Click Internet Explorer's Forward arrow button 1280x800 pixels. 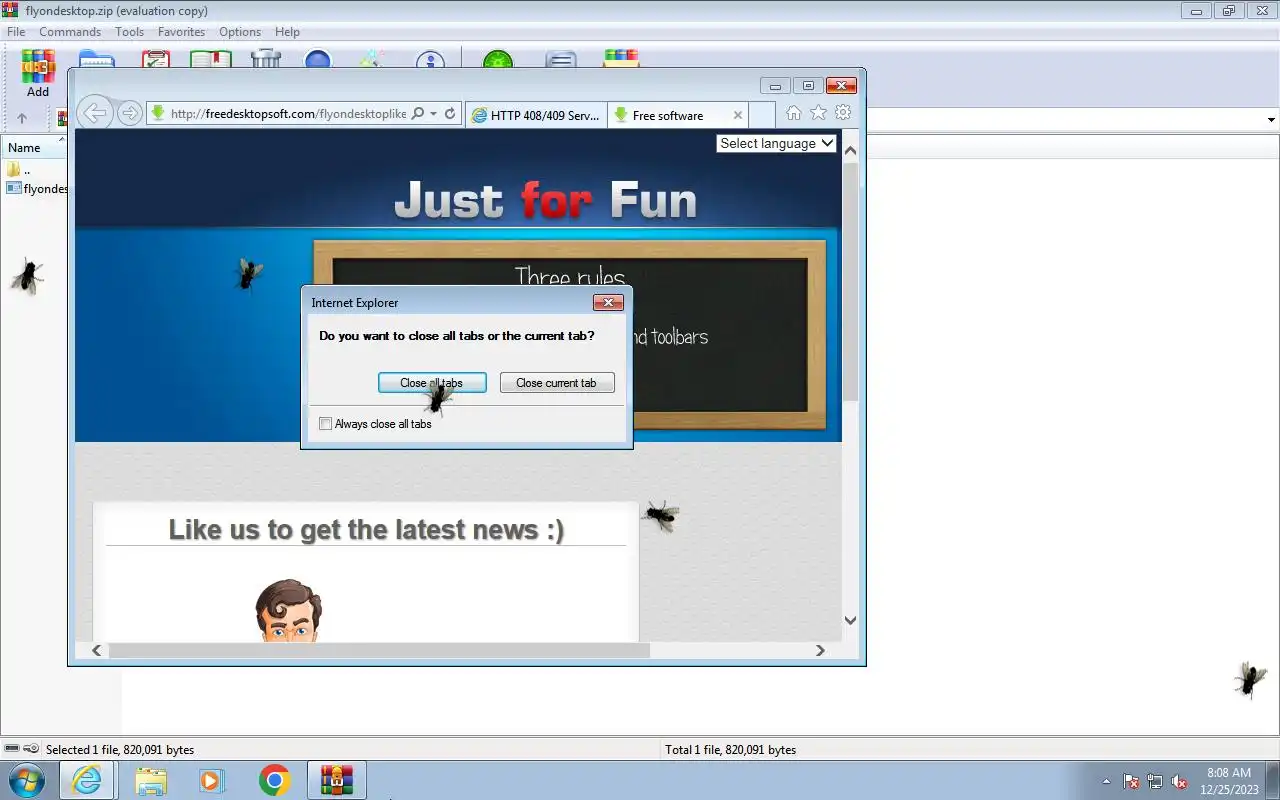[129, 113]
